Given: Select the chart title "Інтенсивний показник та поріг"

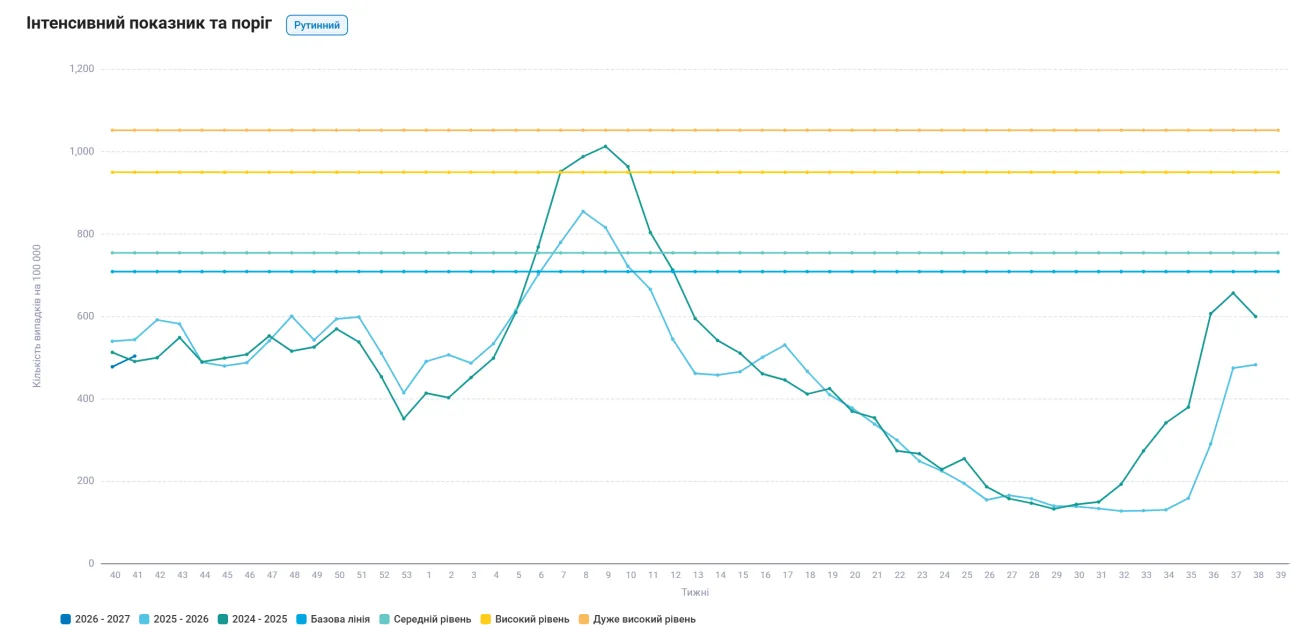Looking at the screenshot, I should point(149,24).
